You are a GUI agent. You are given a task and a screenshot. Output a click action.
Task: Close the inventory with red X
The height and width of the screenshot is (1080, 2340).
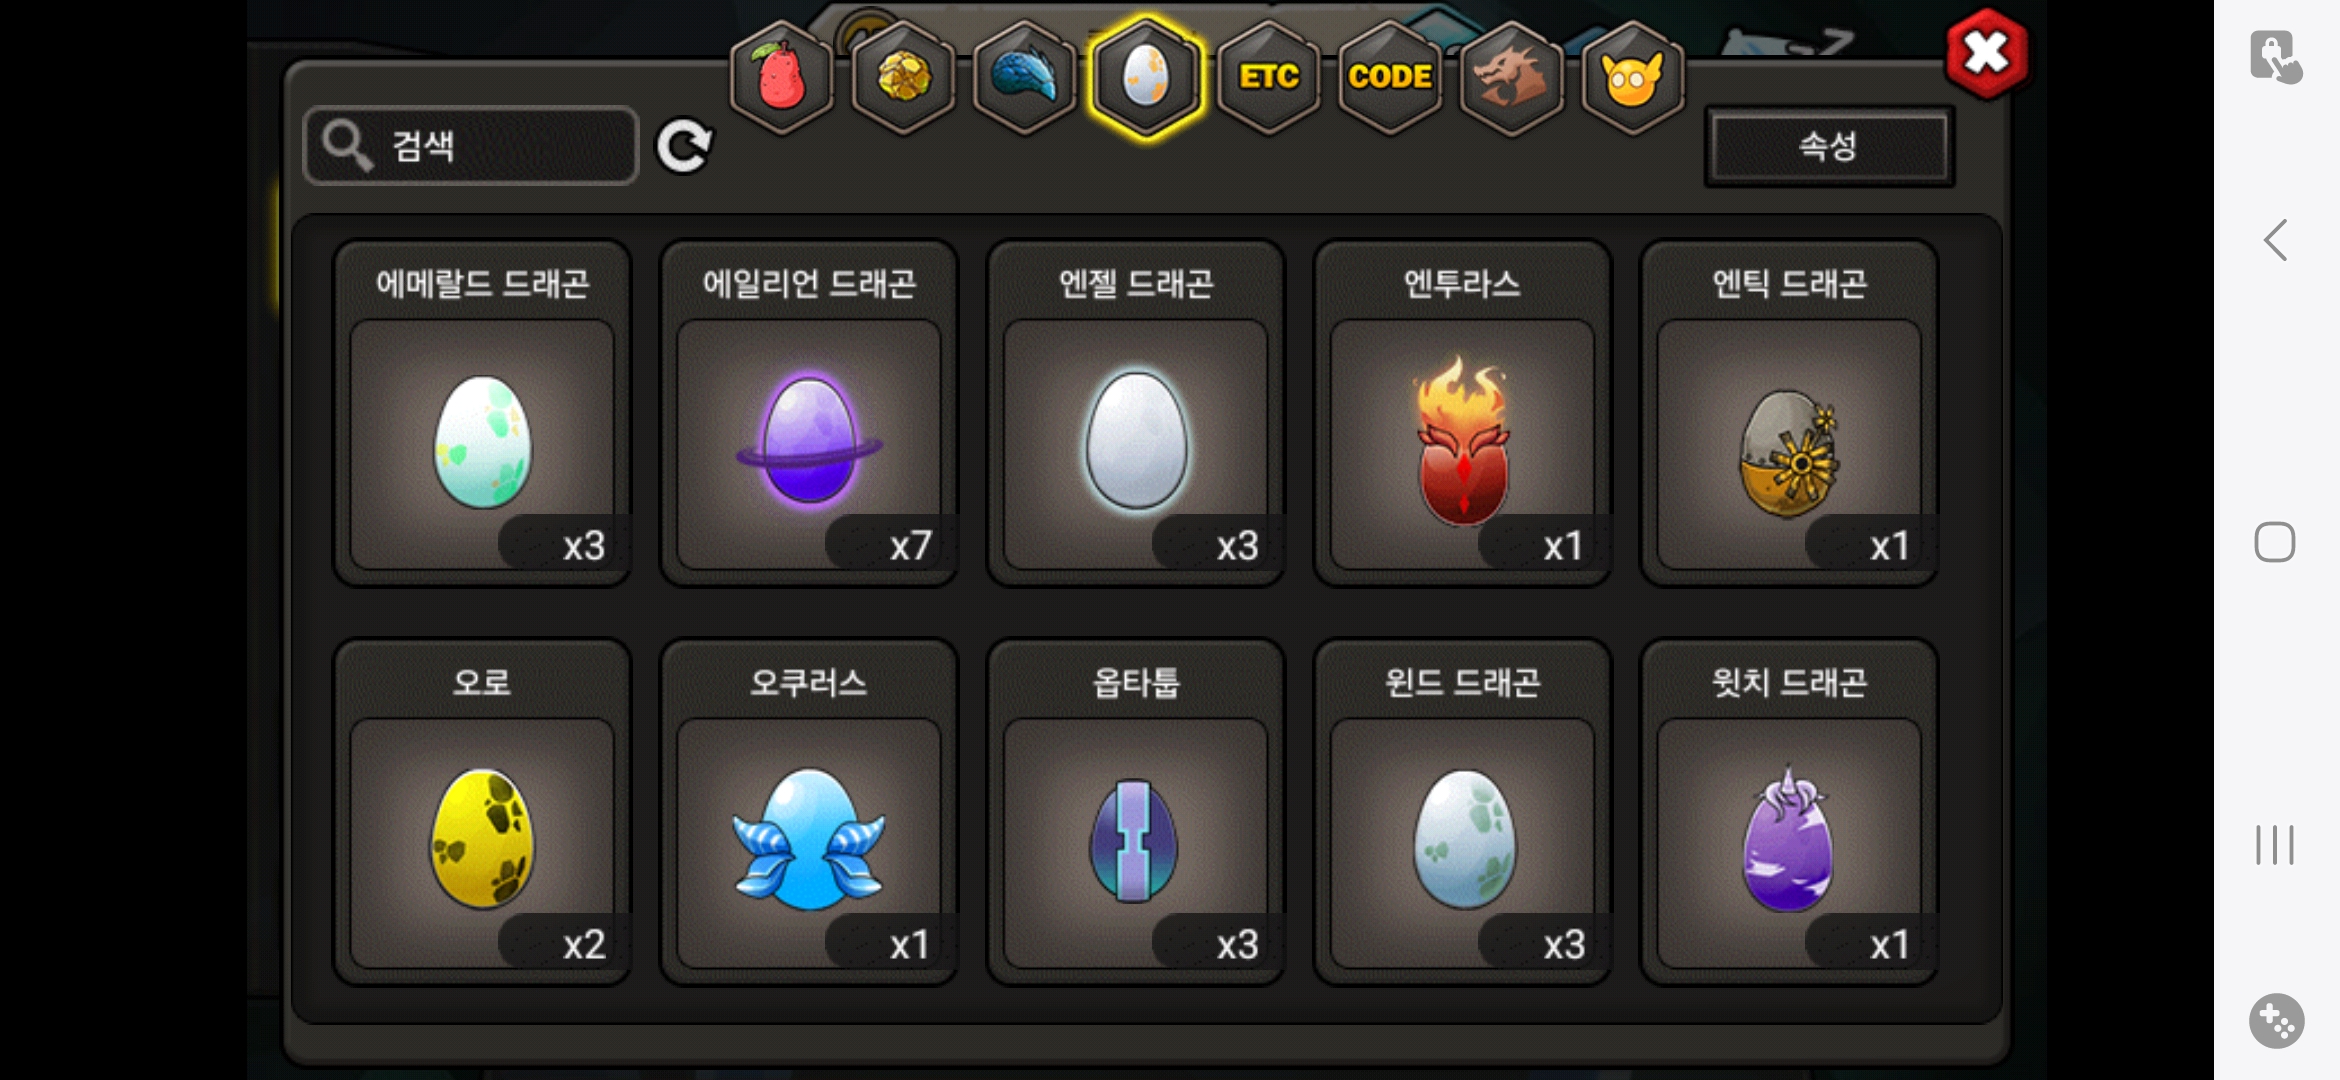1986,54
